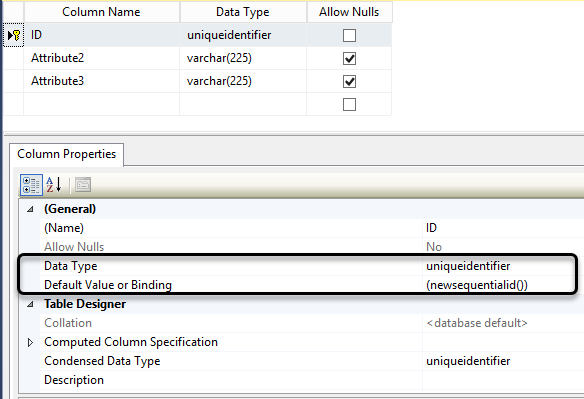The image size is (584, 399).
Task: Open varchar(225) data type for Attribute2
Action: coord(243,58)
